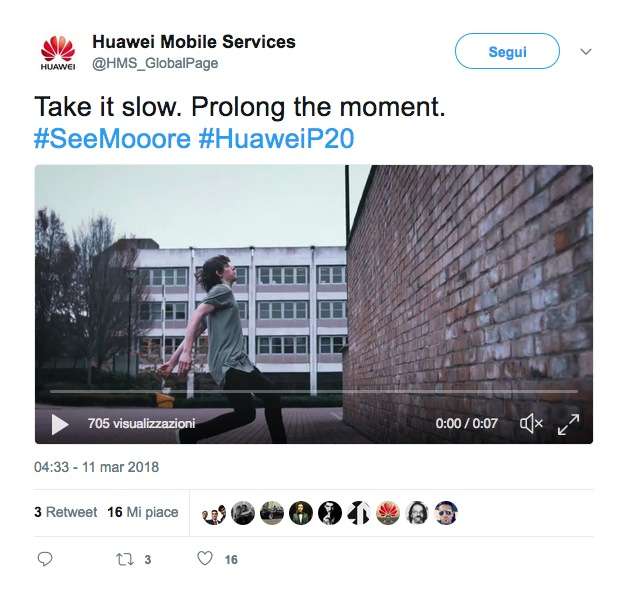The width and height of the screenshot is (630, 591).
Task: Open the #SeeMooore hashtag
Action: click(112, 139)
